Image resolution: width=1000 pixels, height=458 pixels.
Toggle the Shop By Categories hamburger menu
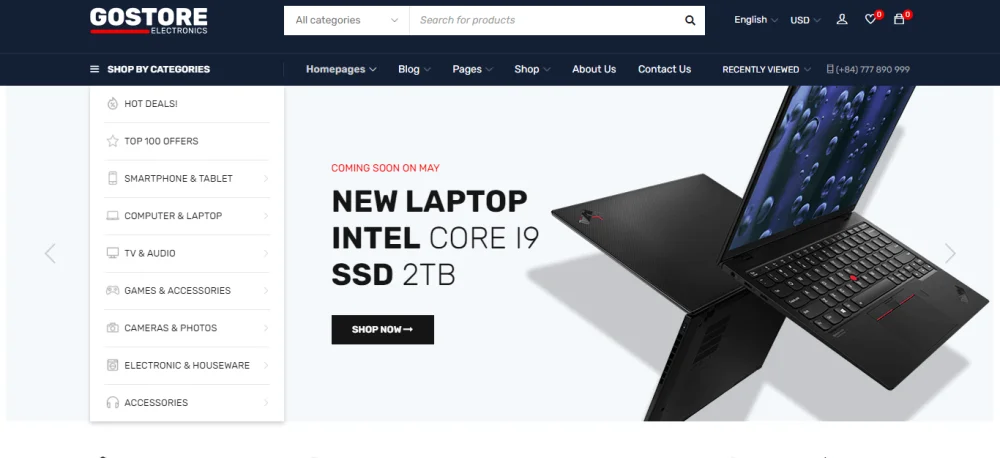coord(94,70)
